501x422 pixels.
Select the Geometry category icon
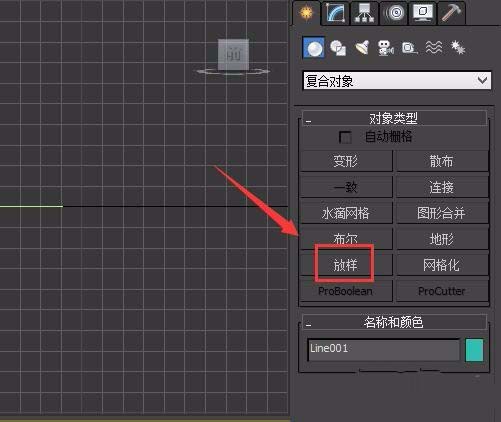313,48
